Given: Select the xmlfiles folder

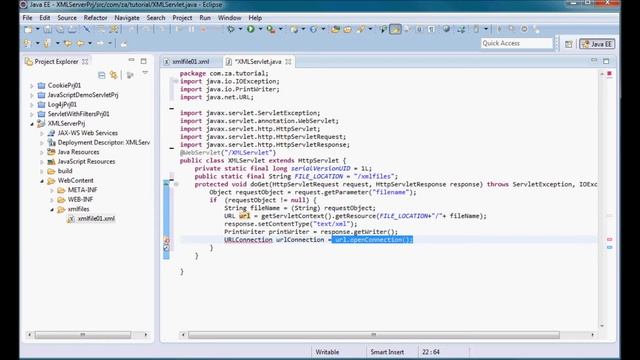Looking at the screenshot, I should tap(78, 209).
